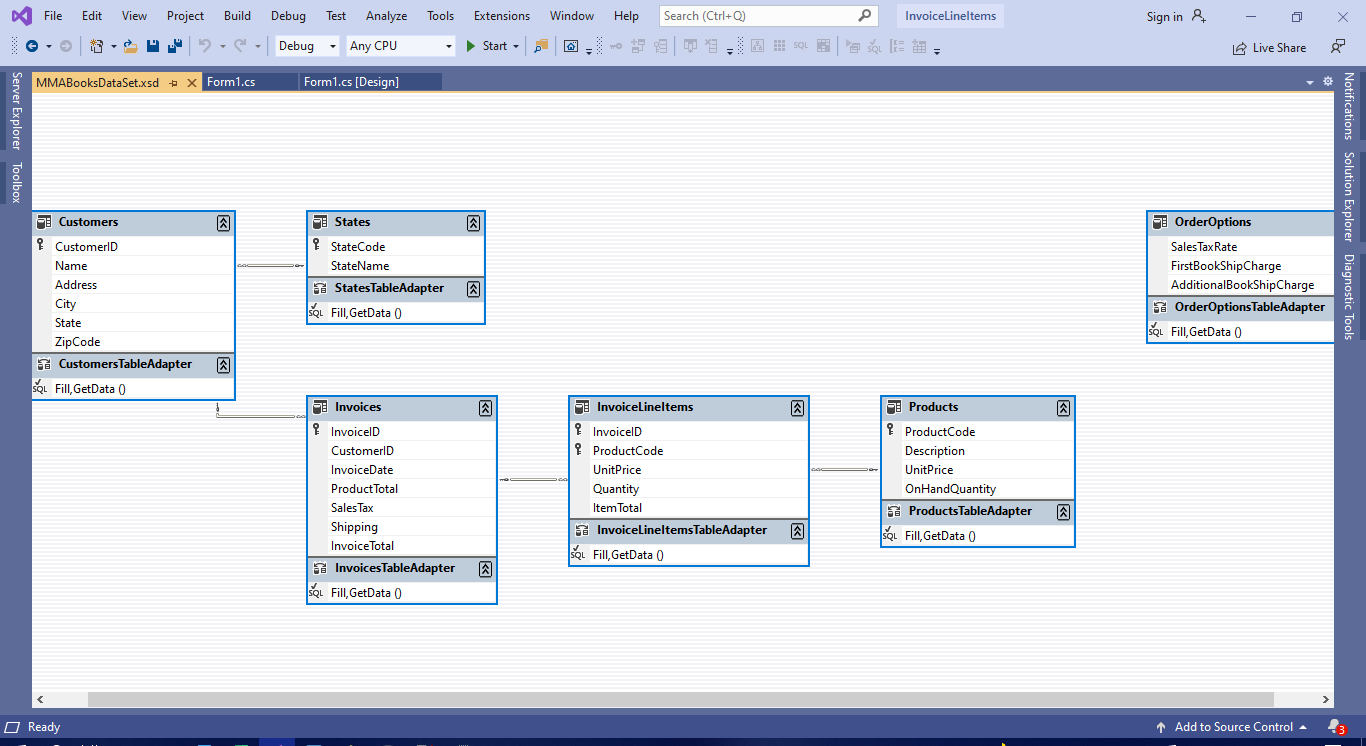
Task: Close the MMABooksDataSet.xsd tab
Action: click(192, 83)
